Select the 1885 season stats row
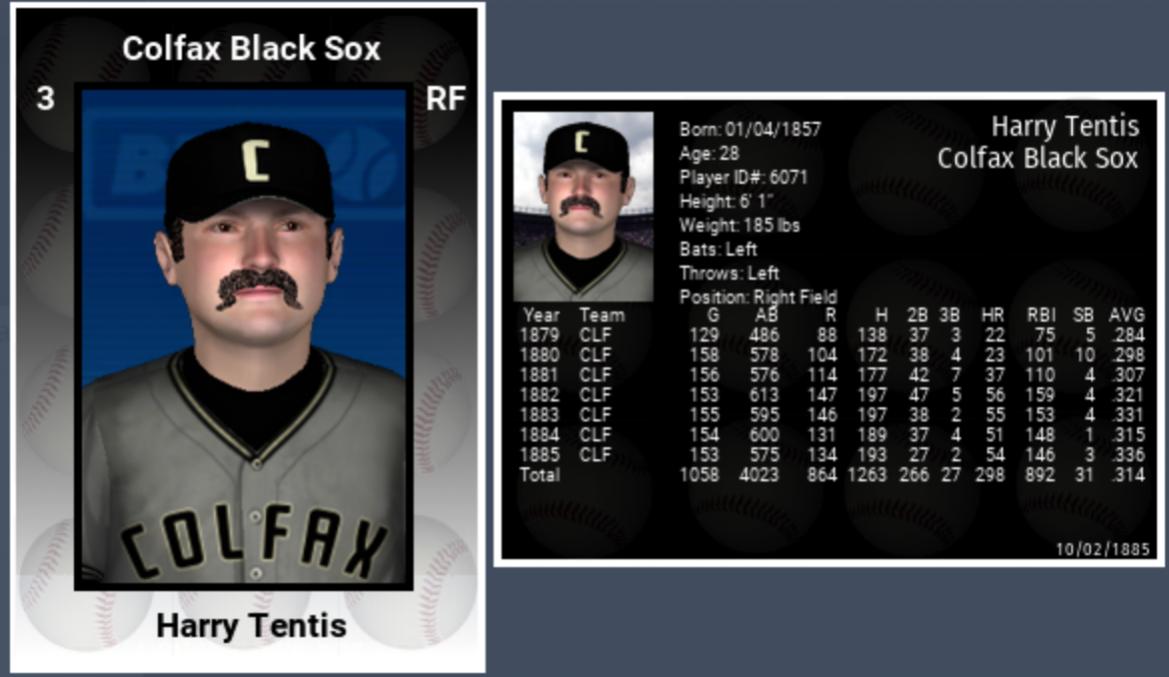 [831, 455]
